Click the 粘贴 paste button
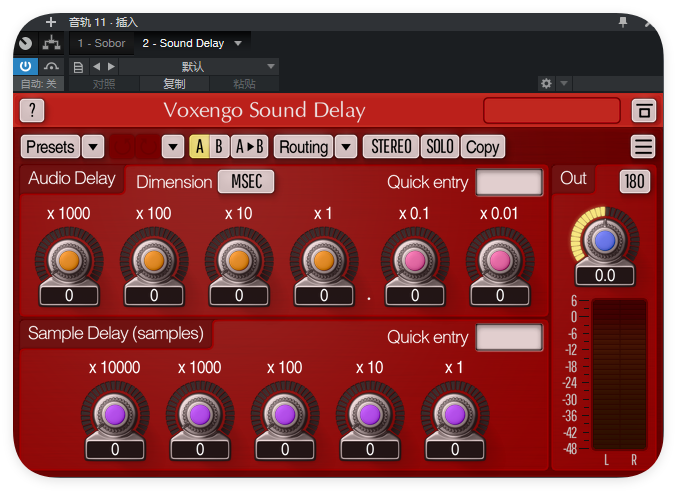Screen dimensions: 677x491 point(244,83)
